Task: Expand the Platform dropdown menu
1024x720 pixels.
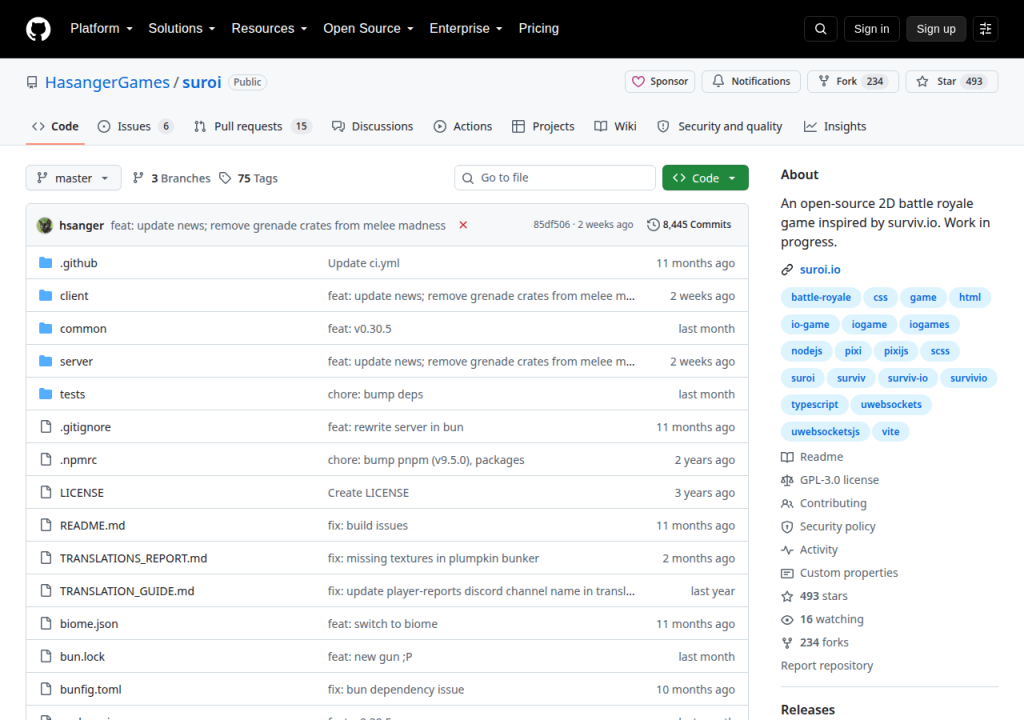Action: point(101,29)
